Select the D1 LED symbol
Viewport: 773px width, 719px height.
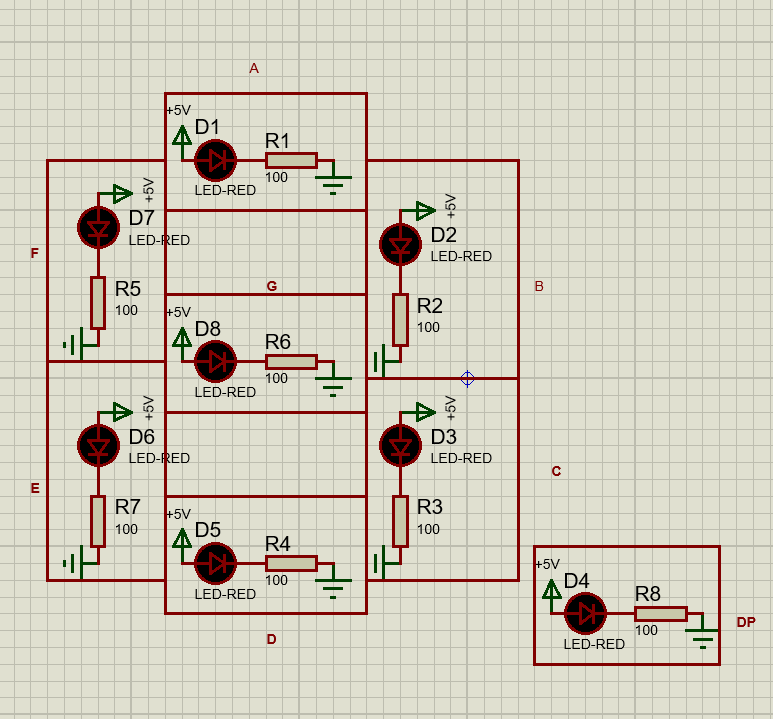(x=215, y=160)
